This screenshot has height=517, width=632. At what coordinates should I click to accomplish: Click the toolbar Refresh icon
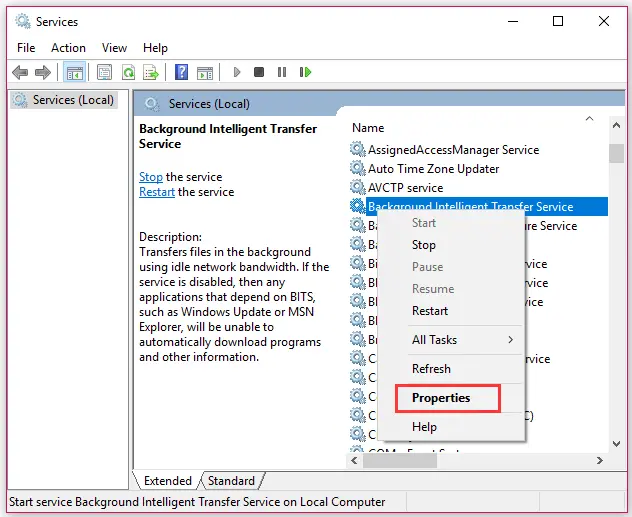(x=128, y=72)
